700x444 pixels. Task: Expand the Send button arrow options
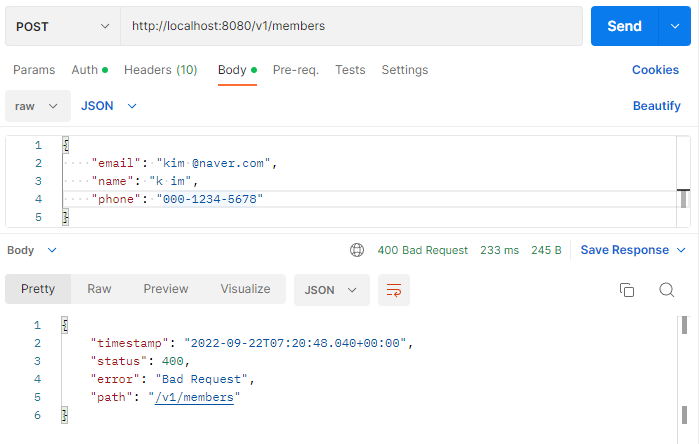pos(675,26)
